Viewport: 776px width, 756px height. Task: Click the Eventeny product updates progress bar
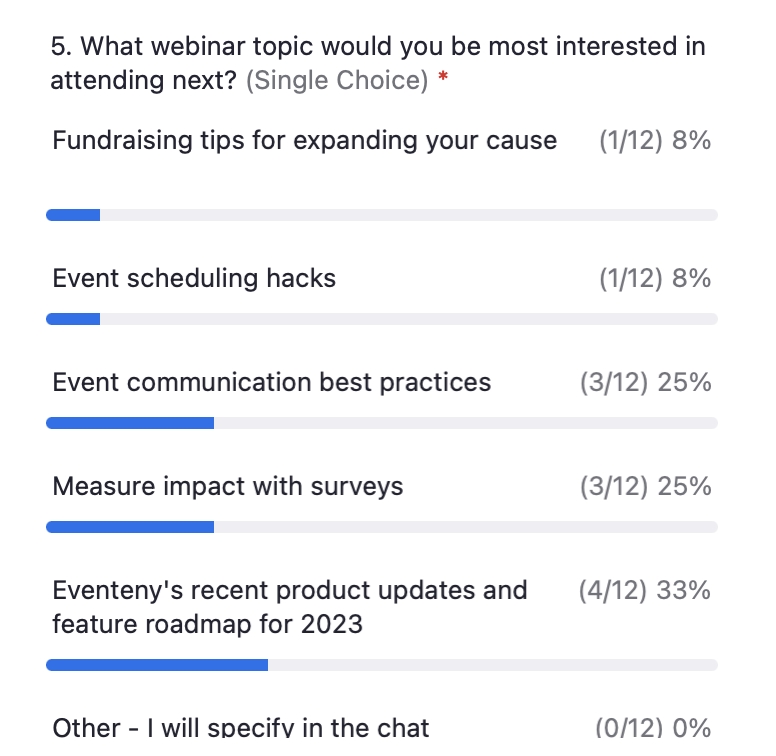tap(382, 665)
